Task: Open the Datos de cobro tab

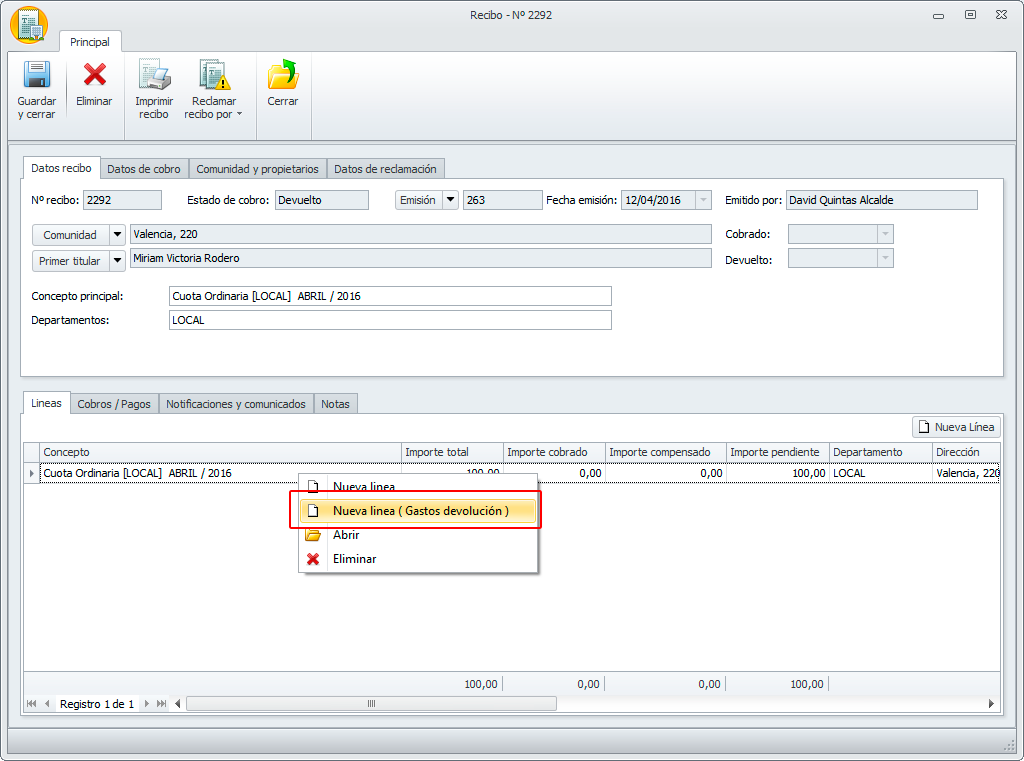Action: tap(144, 169)
